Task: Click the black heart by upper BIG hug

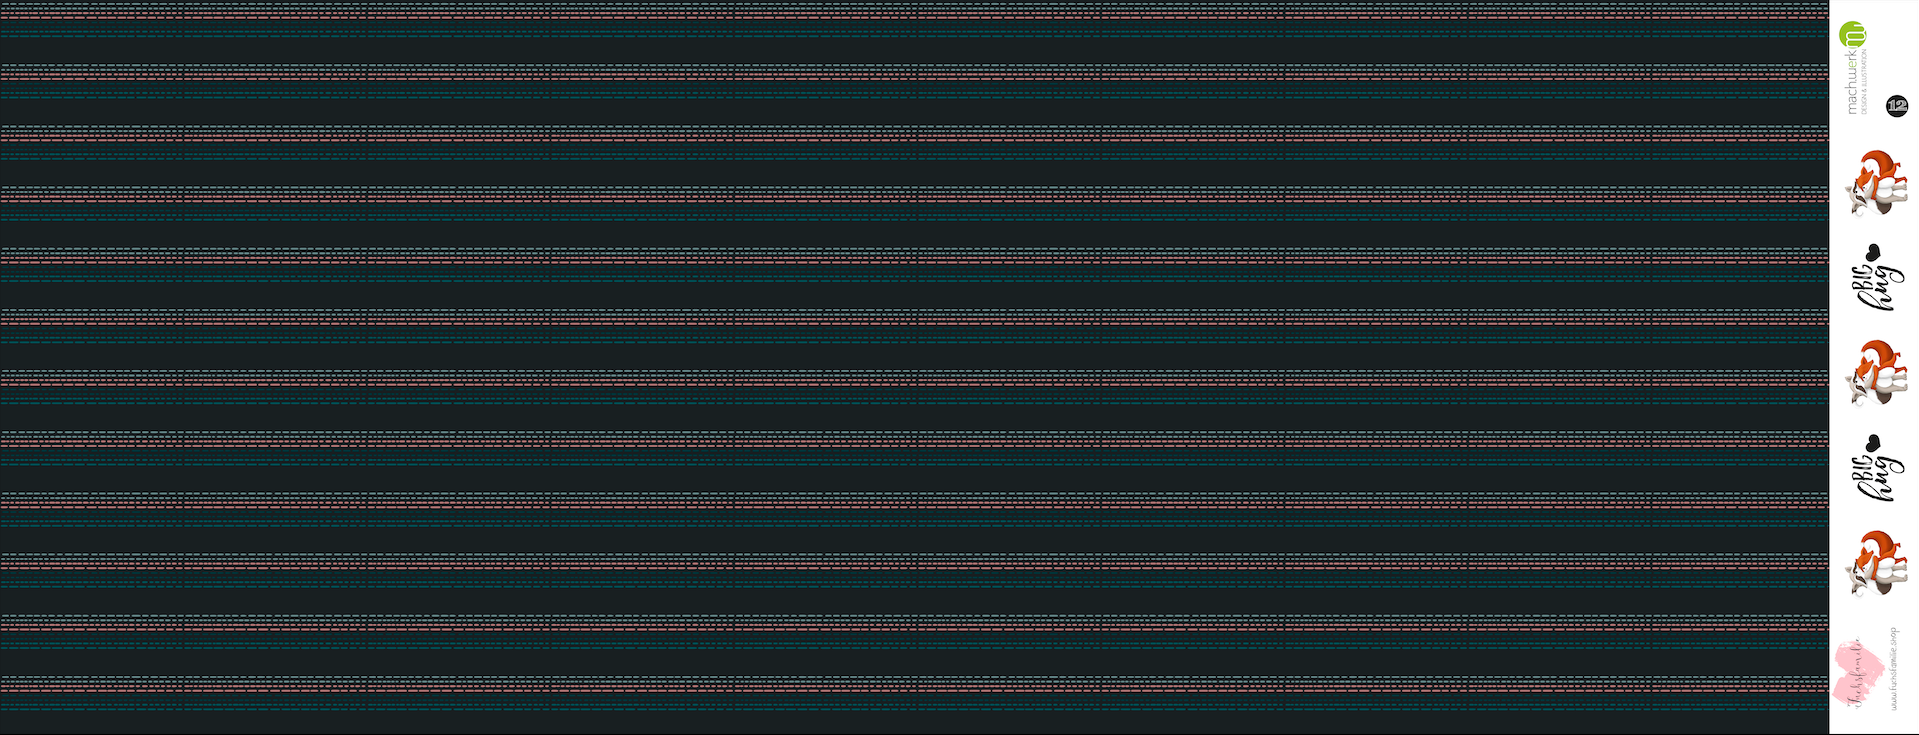Action: click(x=1875, y=252)
